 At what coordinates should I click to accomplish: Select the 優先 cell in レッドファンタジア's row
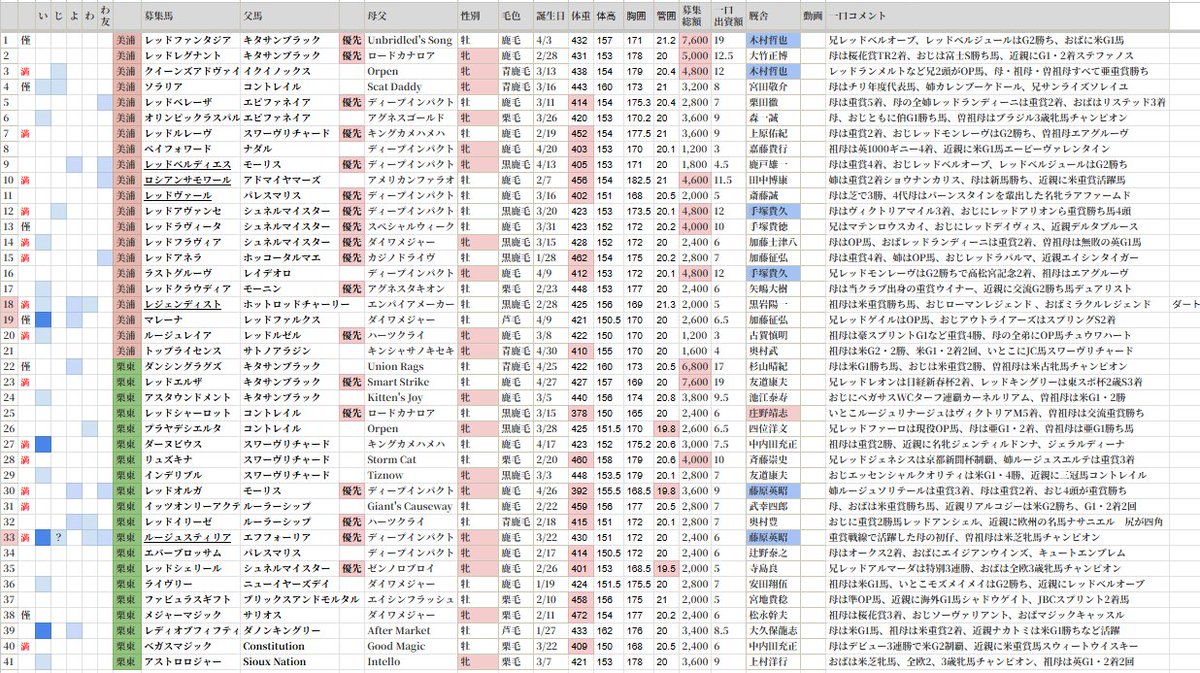pyautogui.click(x=351, y=40)
